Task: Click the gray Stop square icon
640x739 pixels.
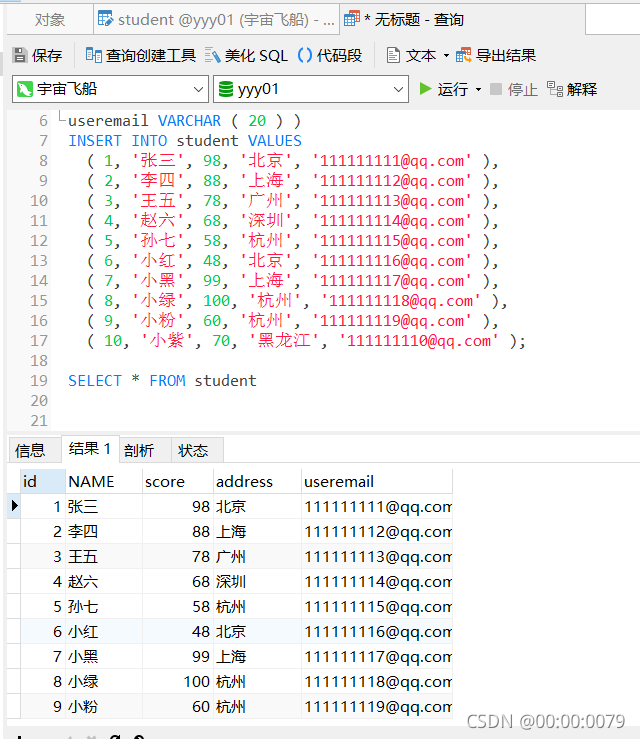Action: [496, 89]
